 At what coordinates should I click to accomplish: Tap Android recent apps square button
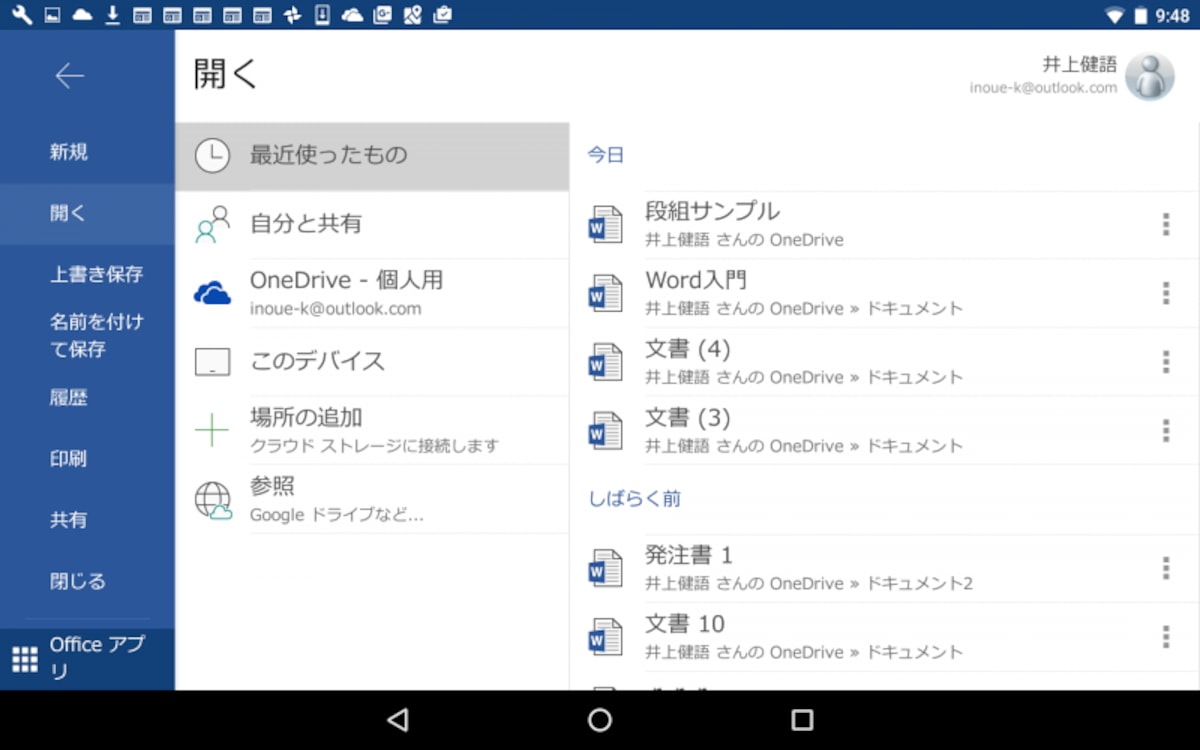pyautogui.click(x=802, y=720)
